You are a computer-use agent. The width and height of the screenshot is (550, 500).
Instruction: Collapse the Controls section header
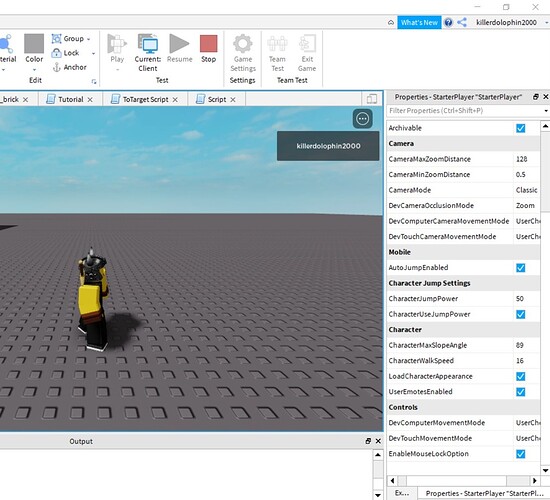(x=463, y=407)
